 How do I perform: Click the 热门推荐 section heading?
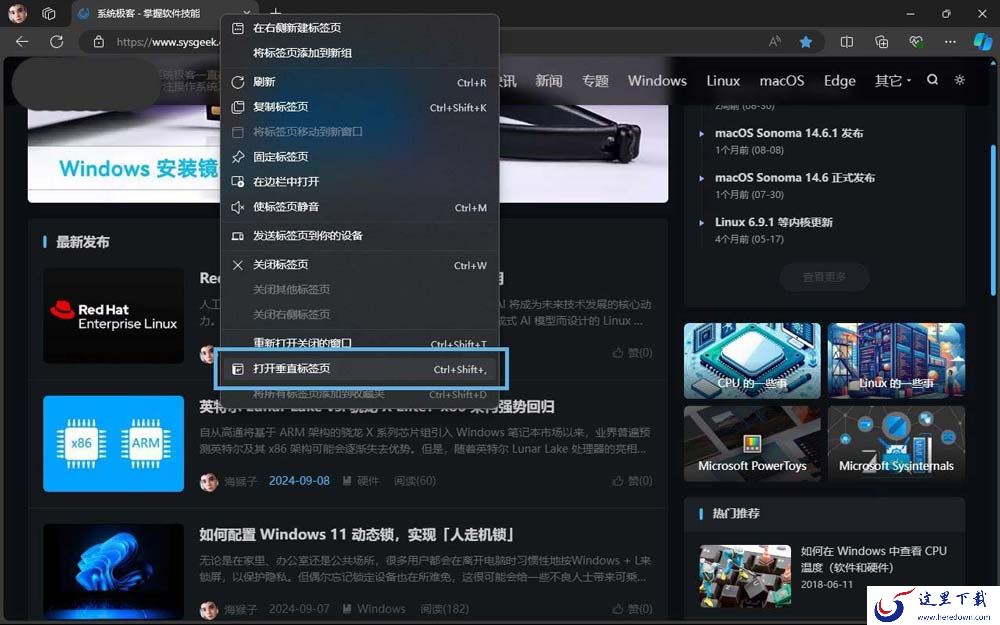pos(736,513)
